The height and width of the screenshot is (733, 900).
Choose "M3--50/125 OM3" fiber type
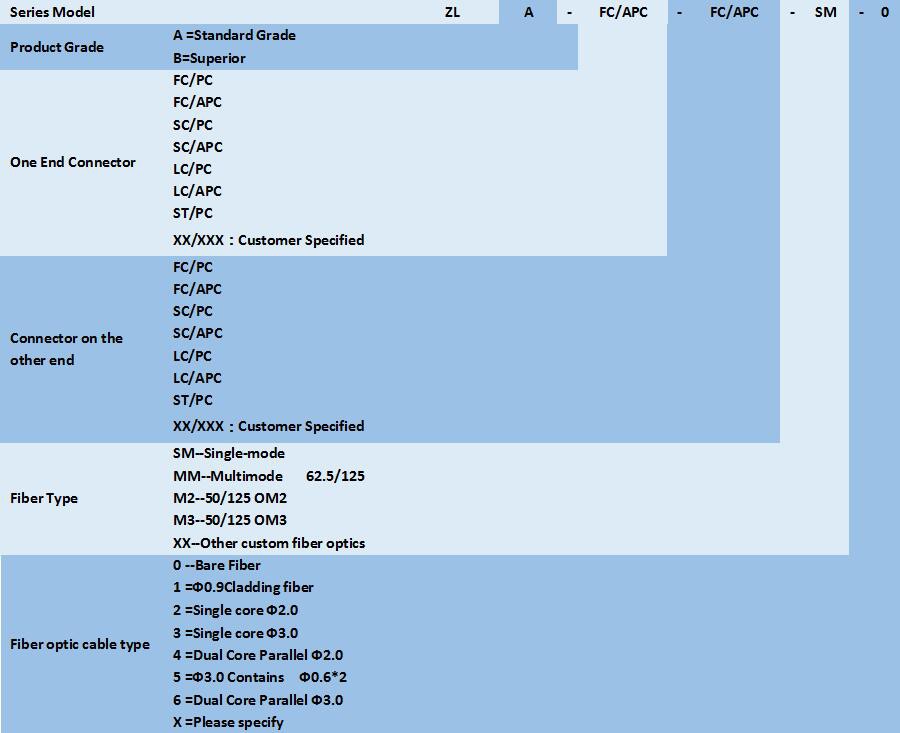230,520
